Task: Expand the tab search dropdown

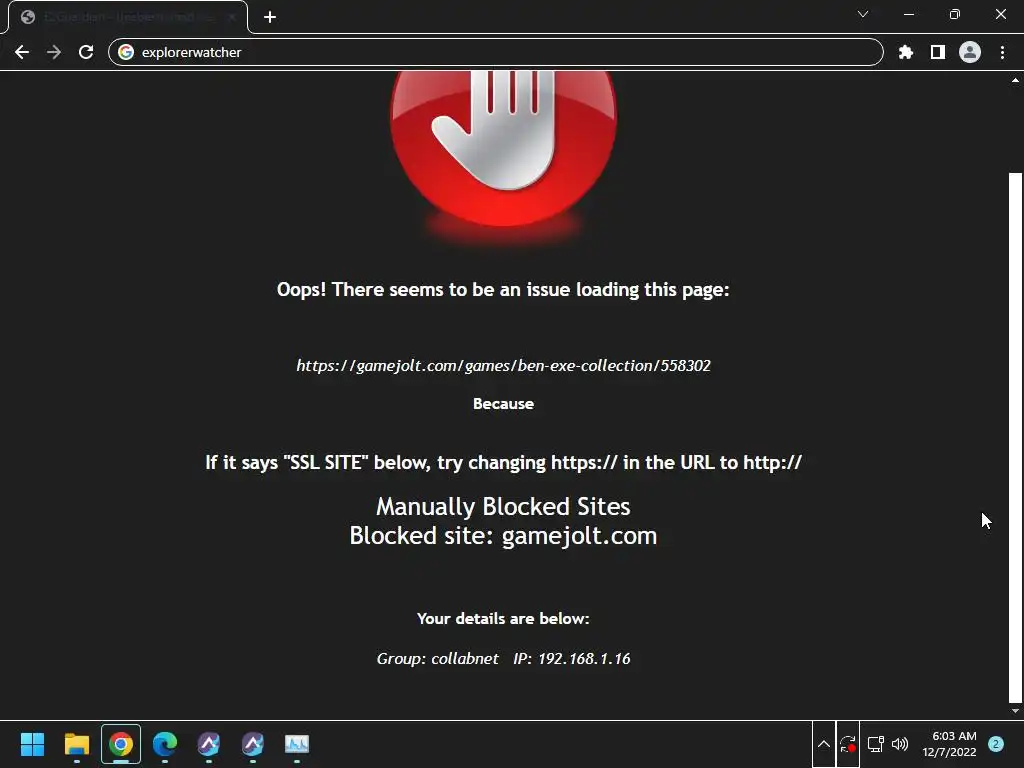Action: coord(863,14)
